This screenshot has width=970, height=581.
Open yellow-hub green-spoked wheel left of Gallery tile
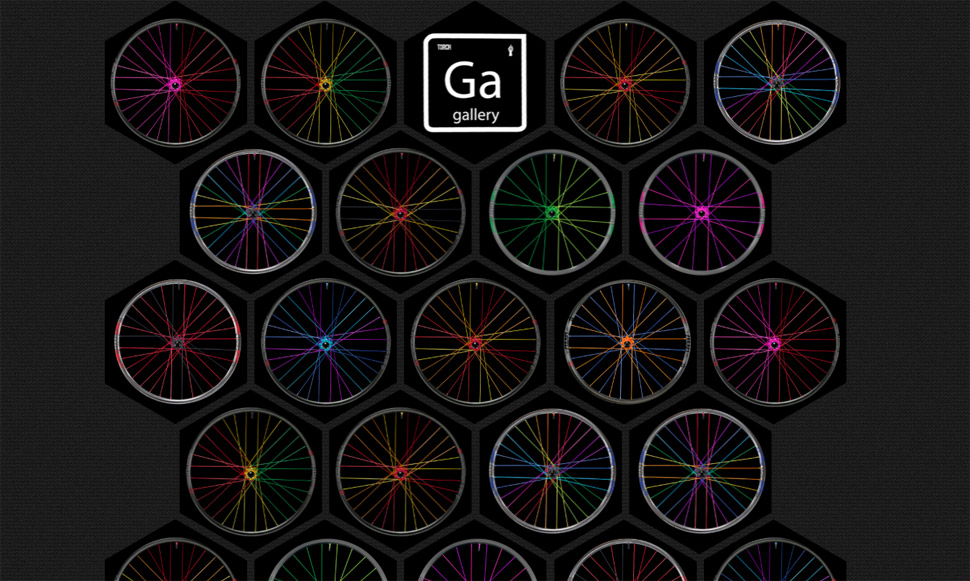(325, 84)
